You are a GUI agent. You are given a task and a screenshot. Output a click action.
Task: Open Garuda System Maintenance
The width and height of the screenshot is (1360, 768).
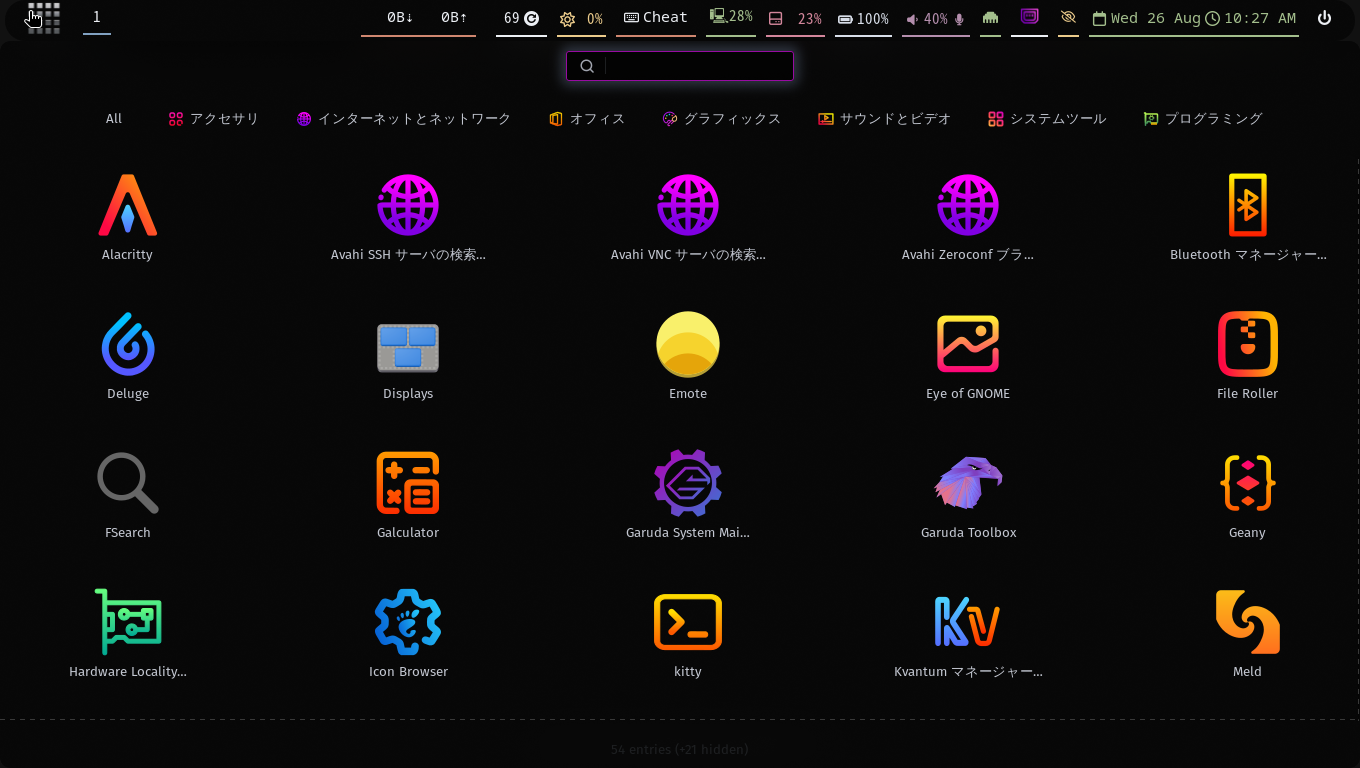tap(688, 496)
